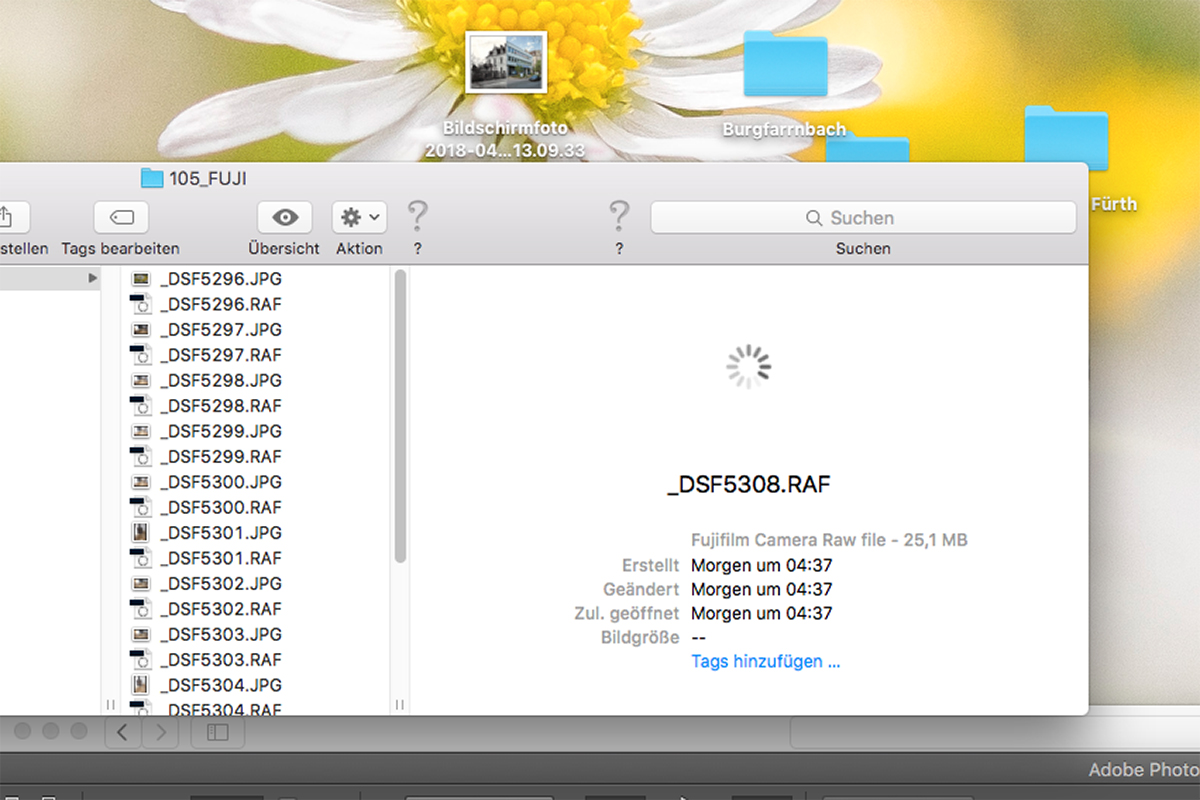
Task: Click the JPG thumbnail icon of _DSF5298.JPG
Action: pos(141,380)
